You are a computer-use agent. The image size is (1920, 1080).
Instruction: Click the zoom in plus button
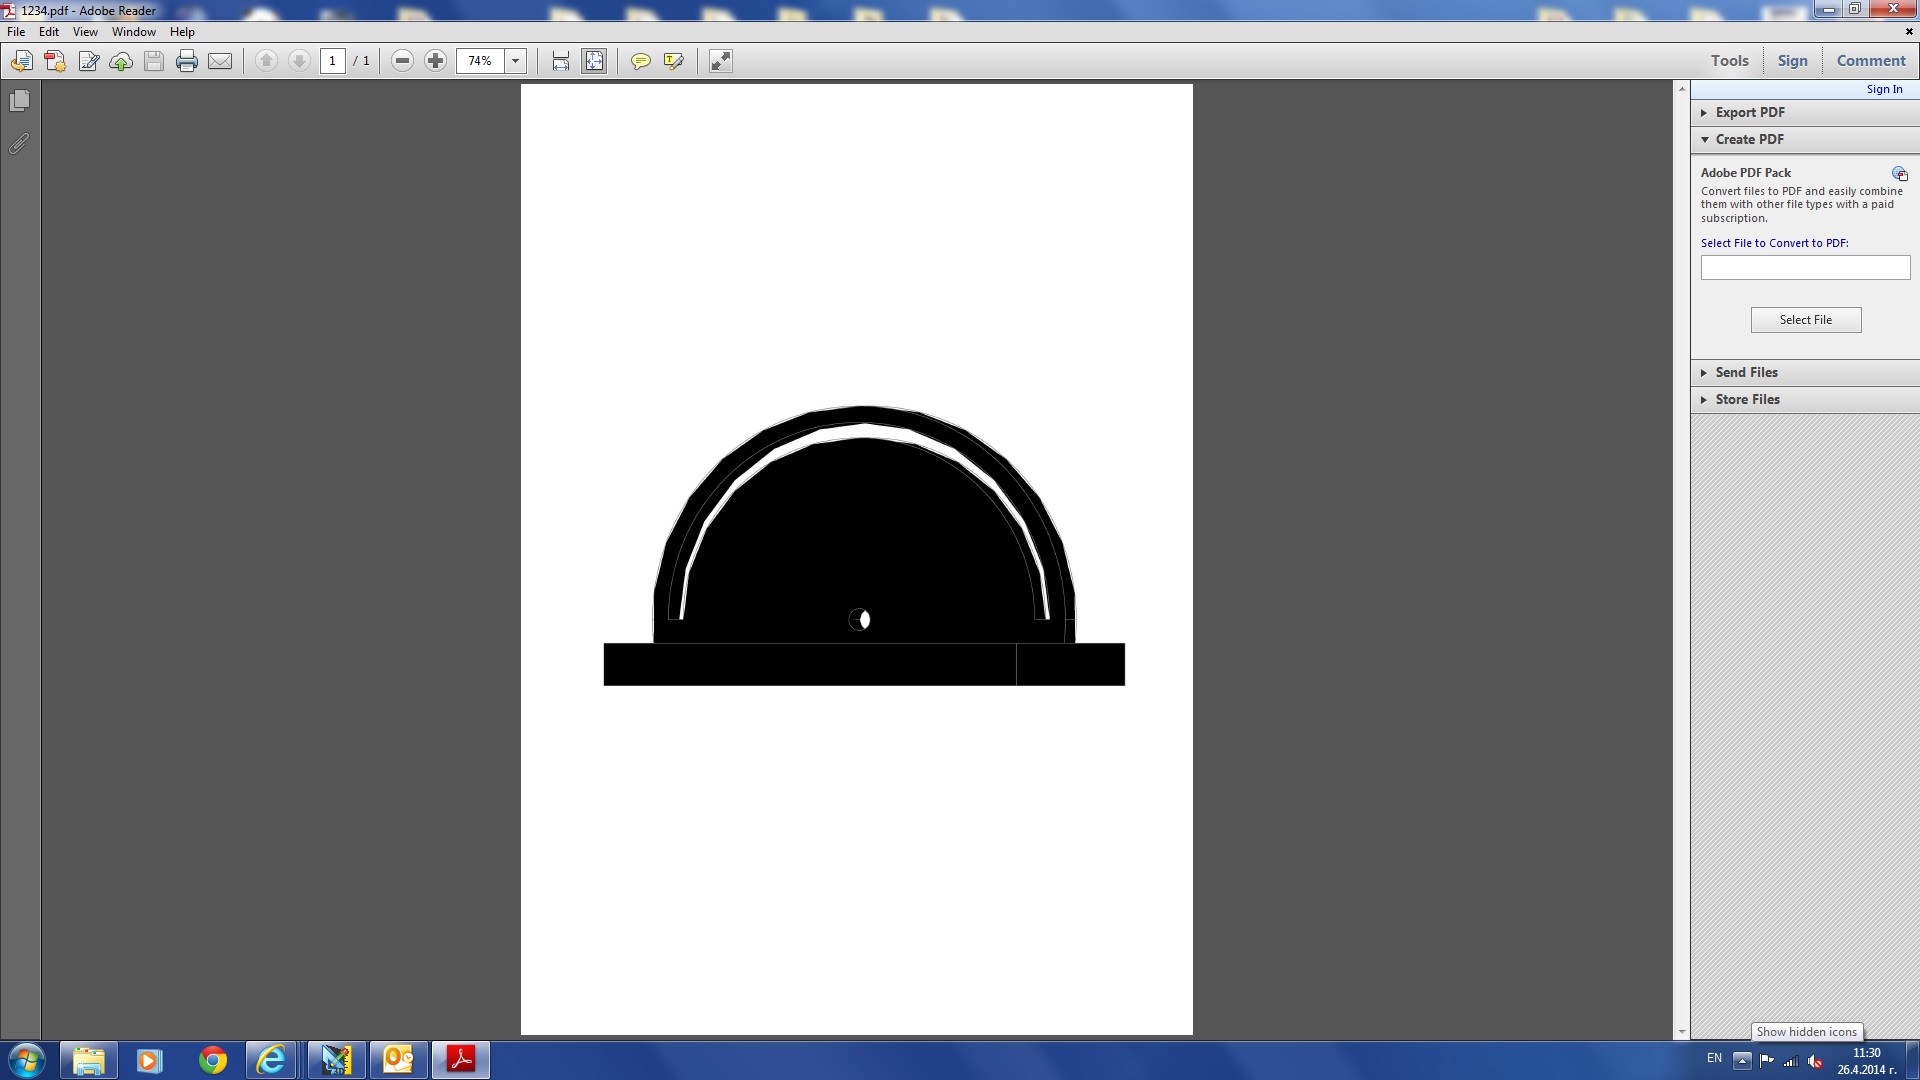[x=435, y=61]
